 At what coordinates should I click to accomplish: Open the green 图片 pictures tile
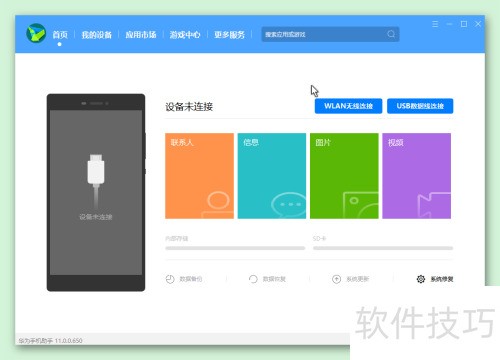(x=344, y=176)
